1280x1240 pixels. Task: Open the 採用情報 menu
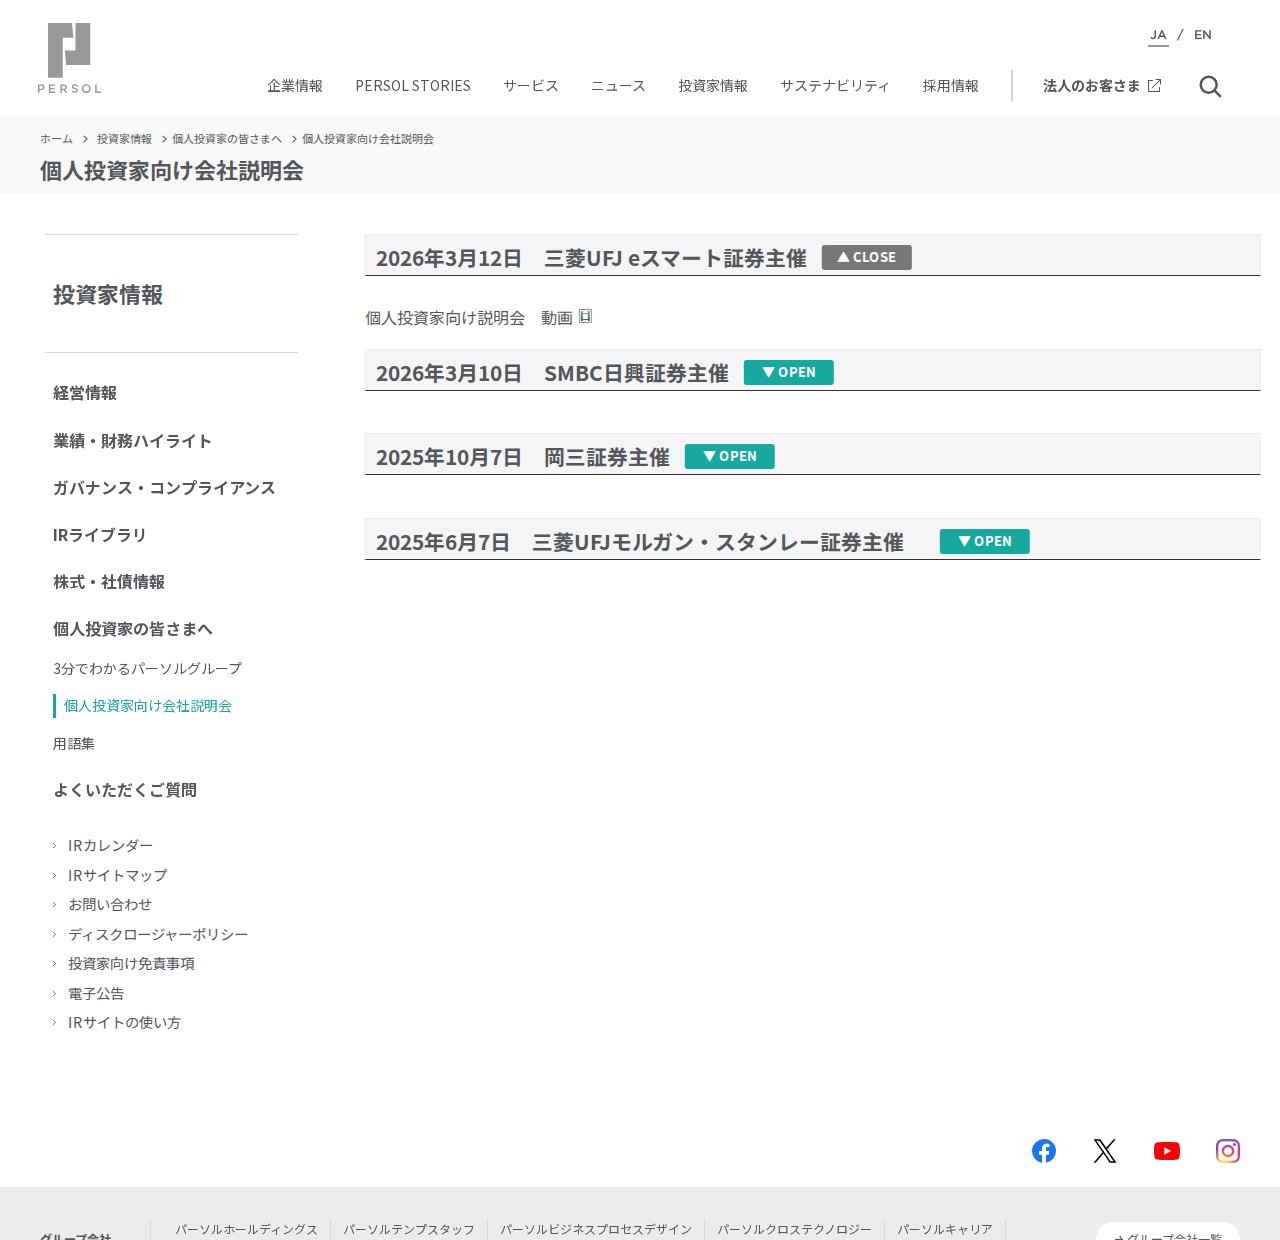click(951, 86)
